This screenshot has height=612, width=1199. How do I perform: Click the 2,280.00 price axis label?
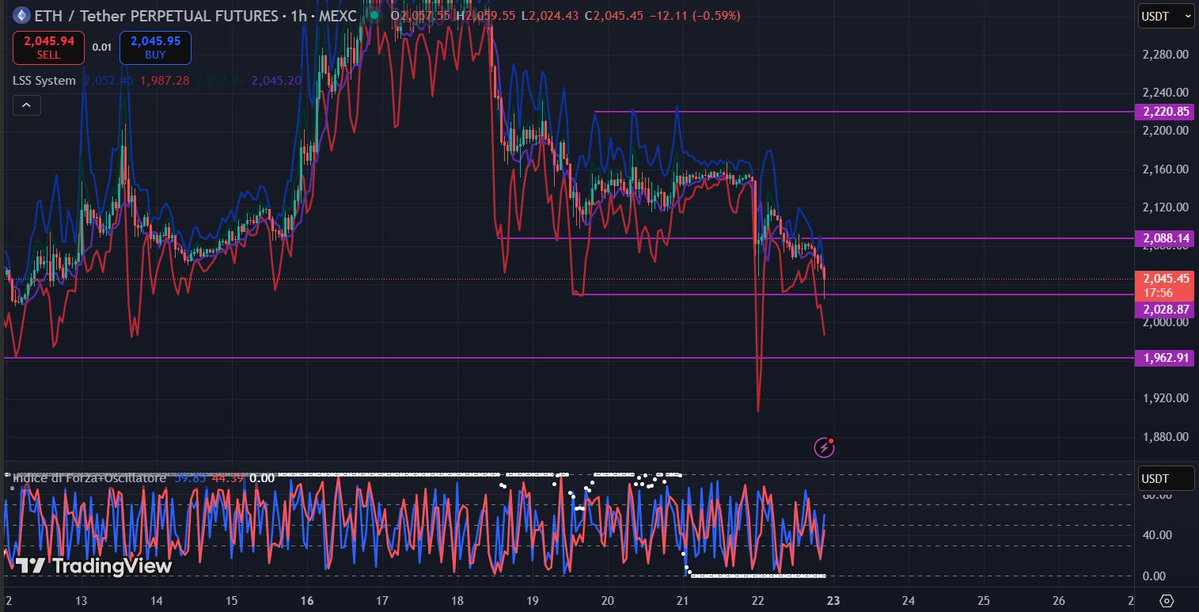(1165, 54)
